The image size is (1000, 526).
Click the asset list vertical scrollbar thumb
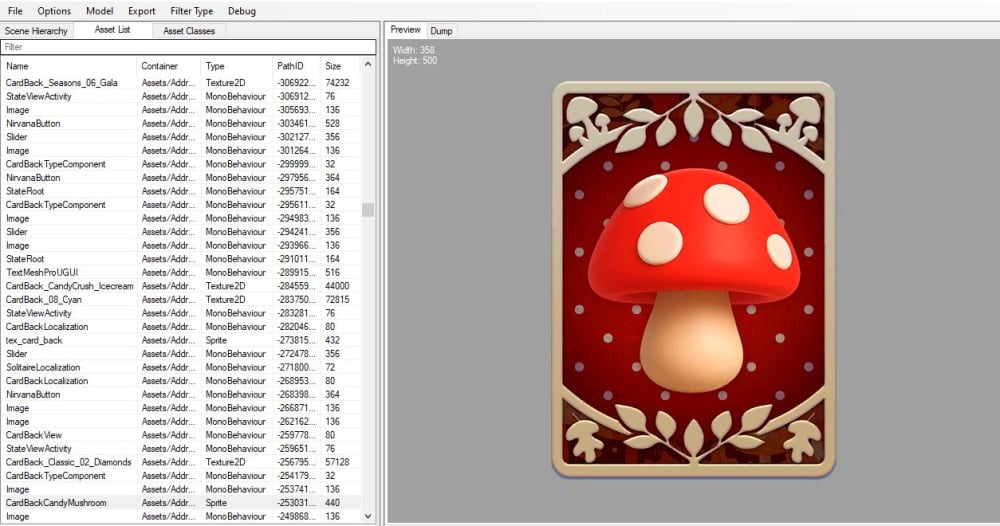click(x=368, y=210)
